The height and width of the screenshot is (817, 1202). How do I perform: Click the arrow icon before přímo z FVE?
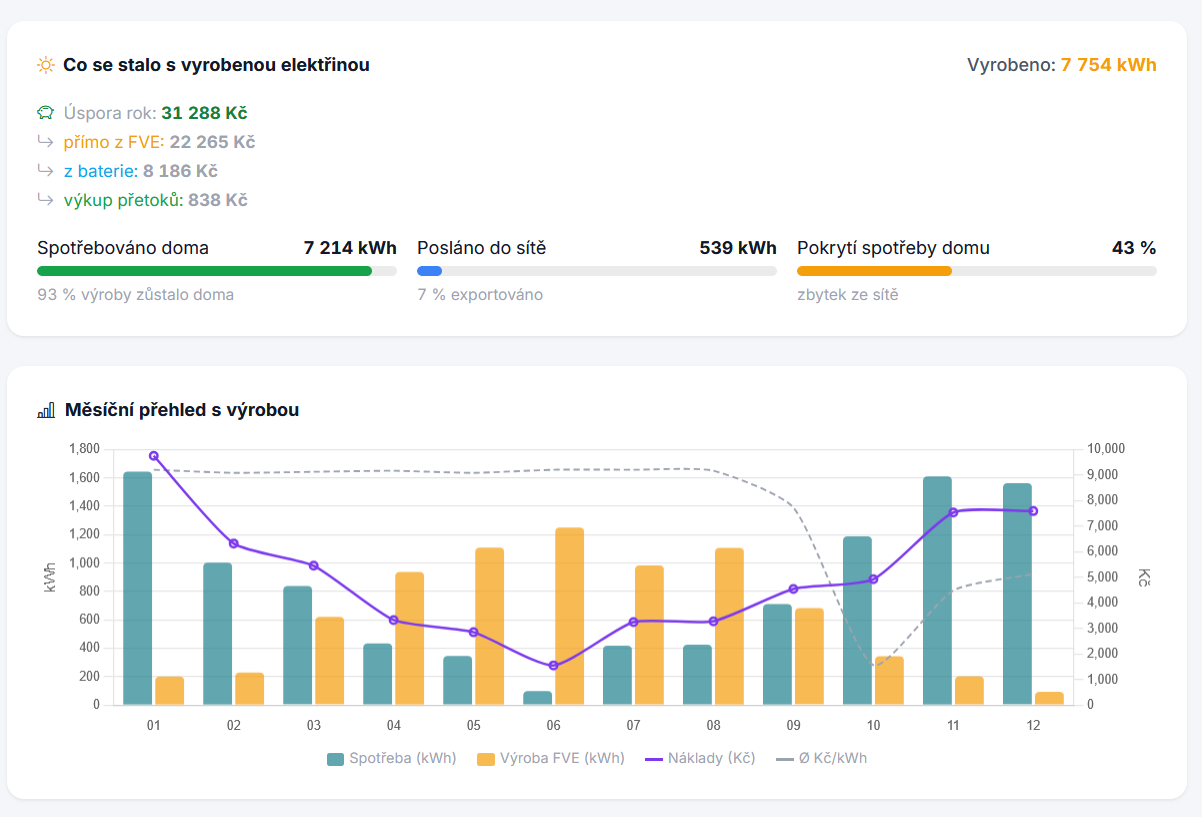click(x=45, y=142)
